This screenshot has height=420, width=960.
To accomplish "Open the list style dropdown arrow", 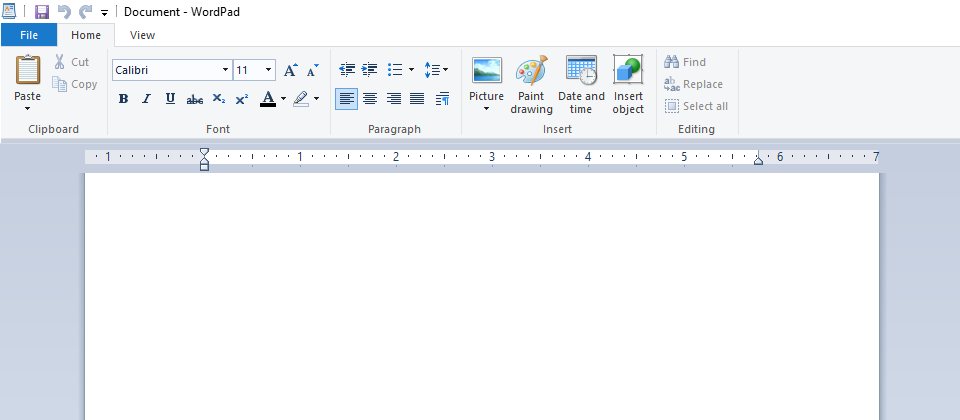I will click(411, 70).
